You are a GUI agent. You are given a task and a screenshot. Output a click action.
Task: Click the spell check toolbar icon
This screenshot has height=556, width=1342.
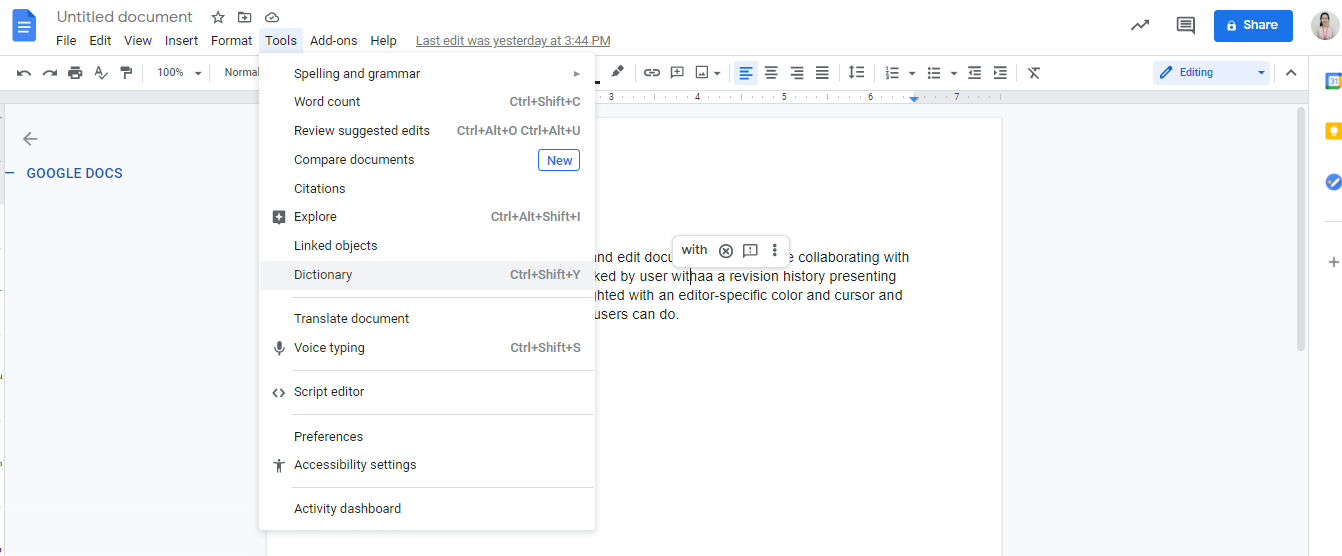click(101, 73)
